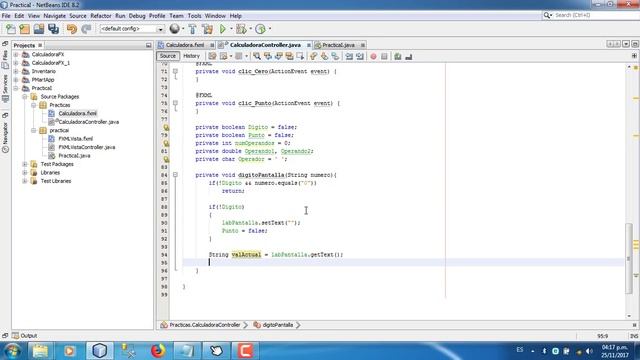Select the PMartApp project

tap(43, 80)
